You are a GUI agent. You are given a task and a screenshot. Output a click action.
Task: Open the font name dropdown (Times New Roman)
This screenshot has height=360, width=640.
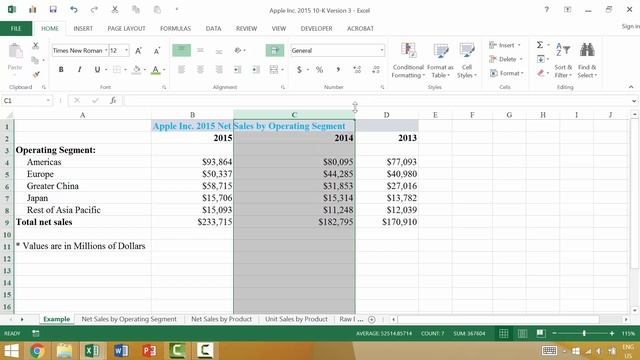[106, 51]
